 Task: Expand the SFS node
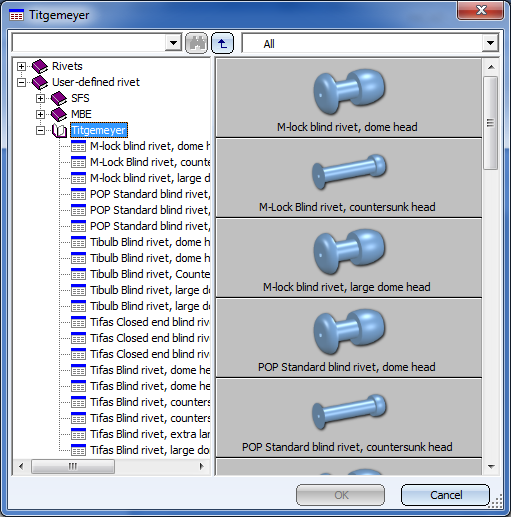coord(40,98)
